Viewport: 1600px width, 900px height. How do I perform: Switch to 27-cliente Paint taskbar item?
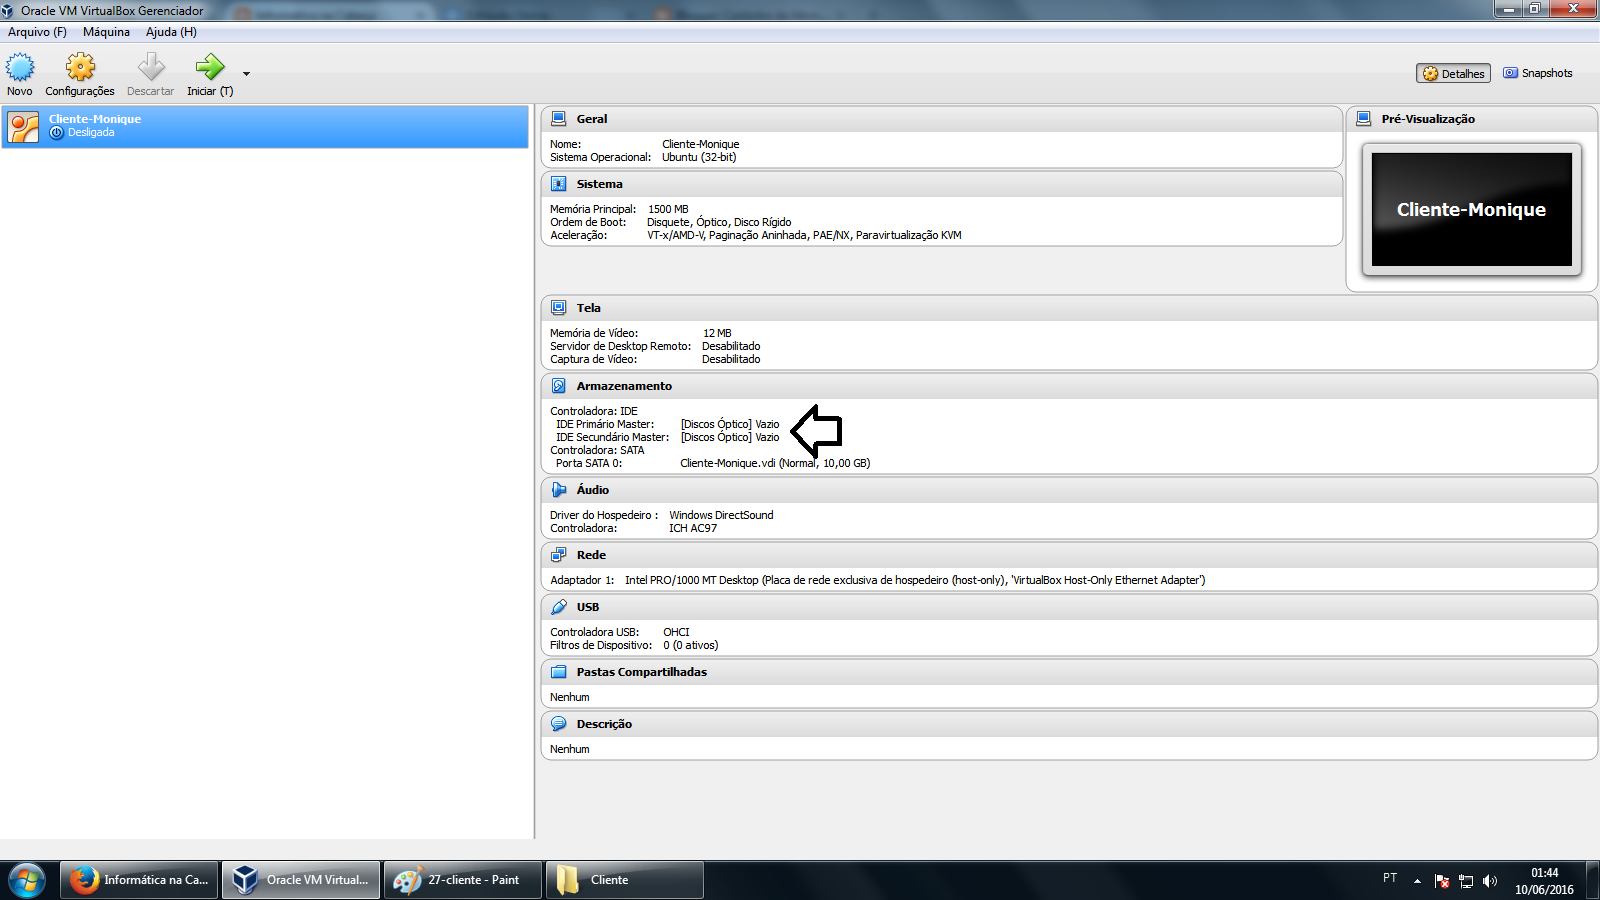463,880
